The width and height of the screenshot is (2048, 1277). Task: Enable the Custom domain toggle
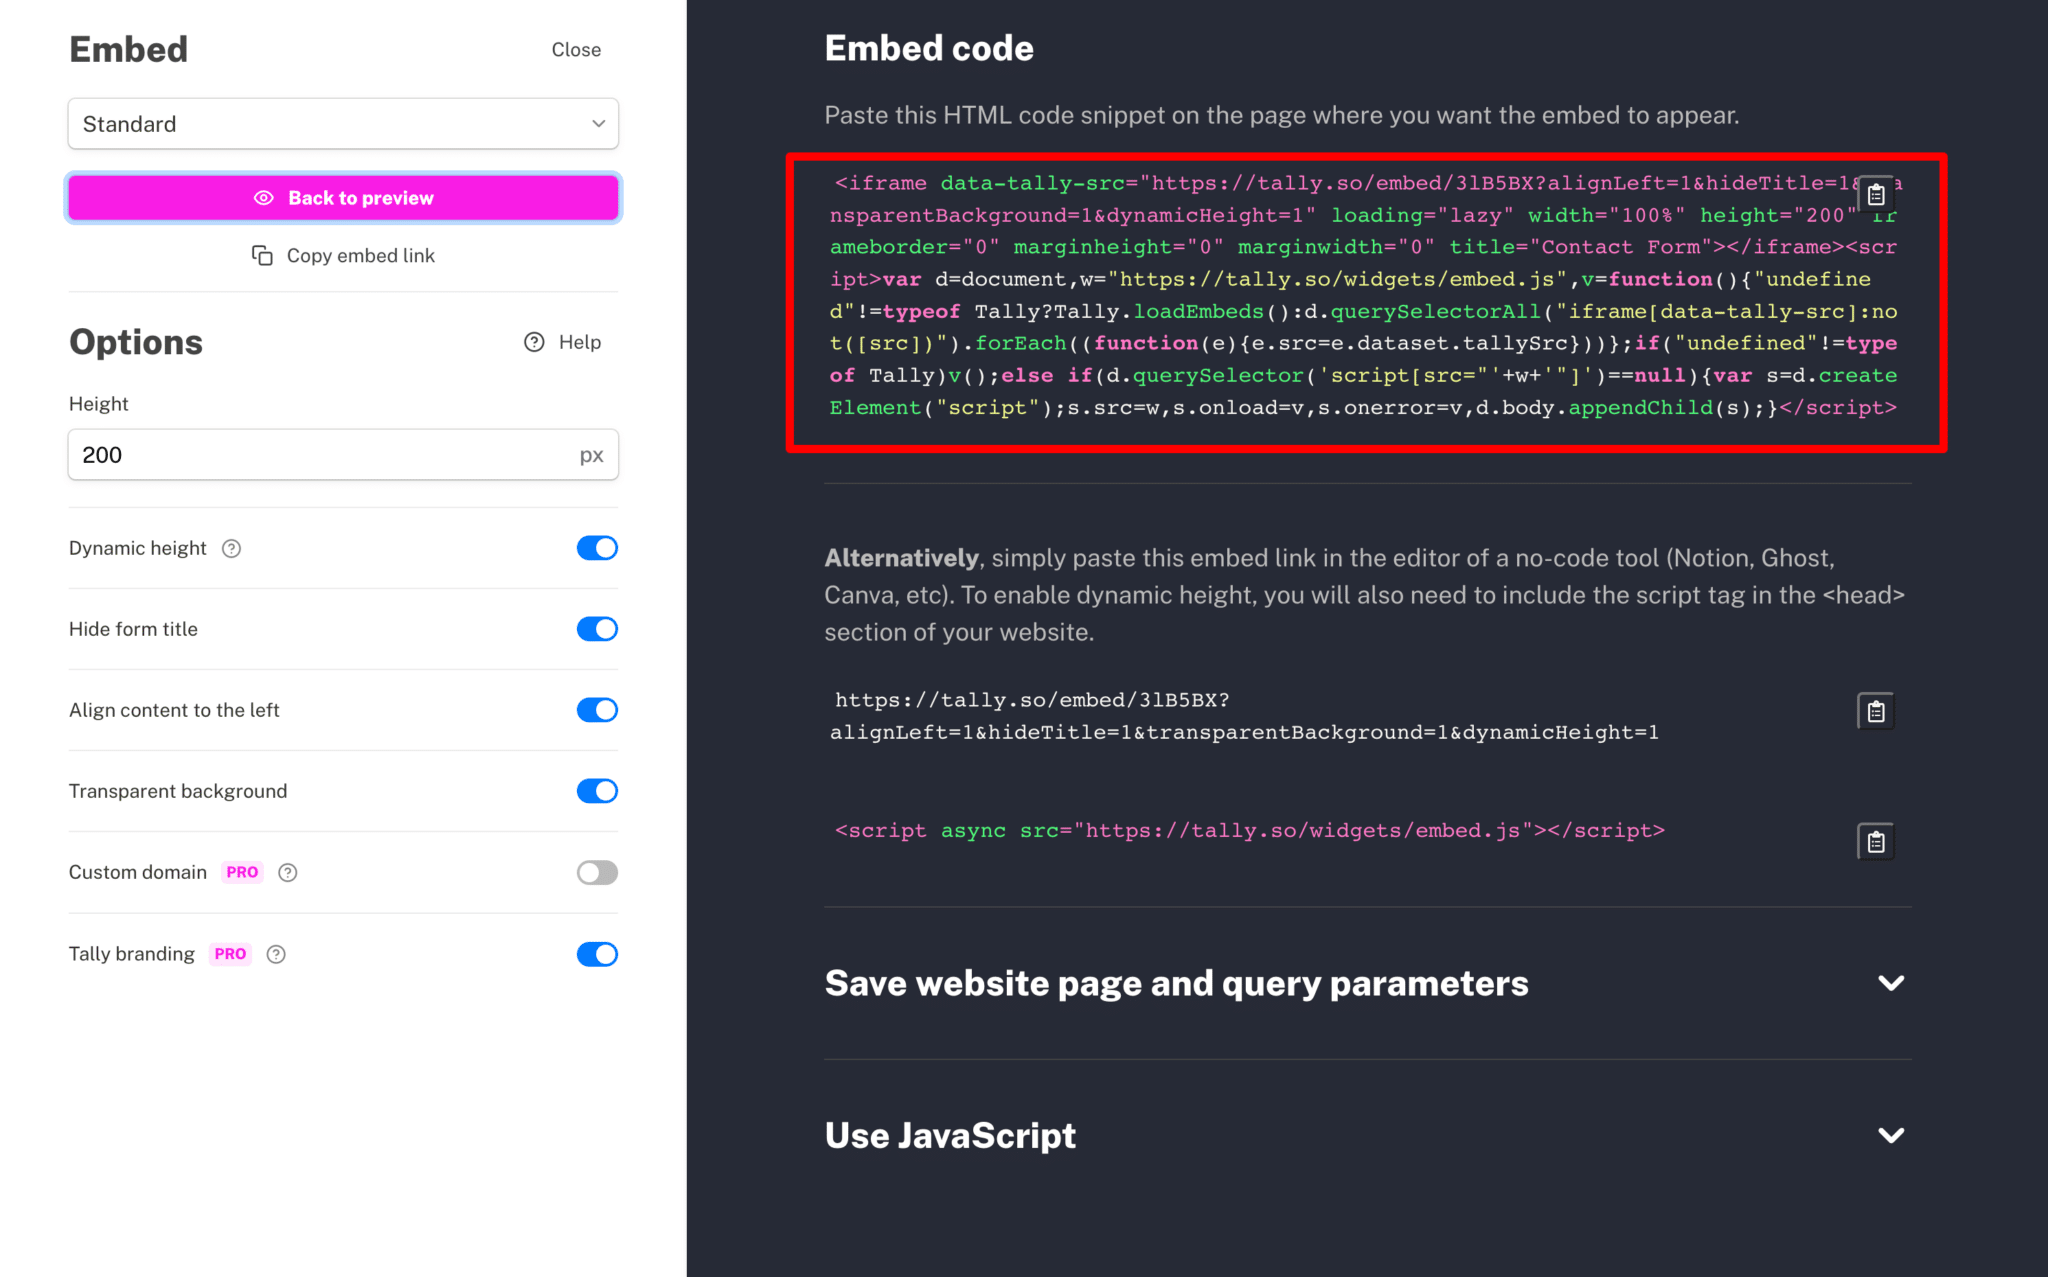click(x=597, y=872)
